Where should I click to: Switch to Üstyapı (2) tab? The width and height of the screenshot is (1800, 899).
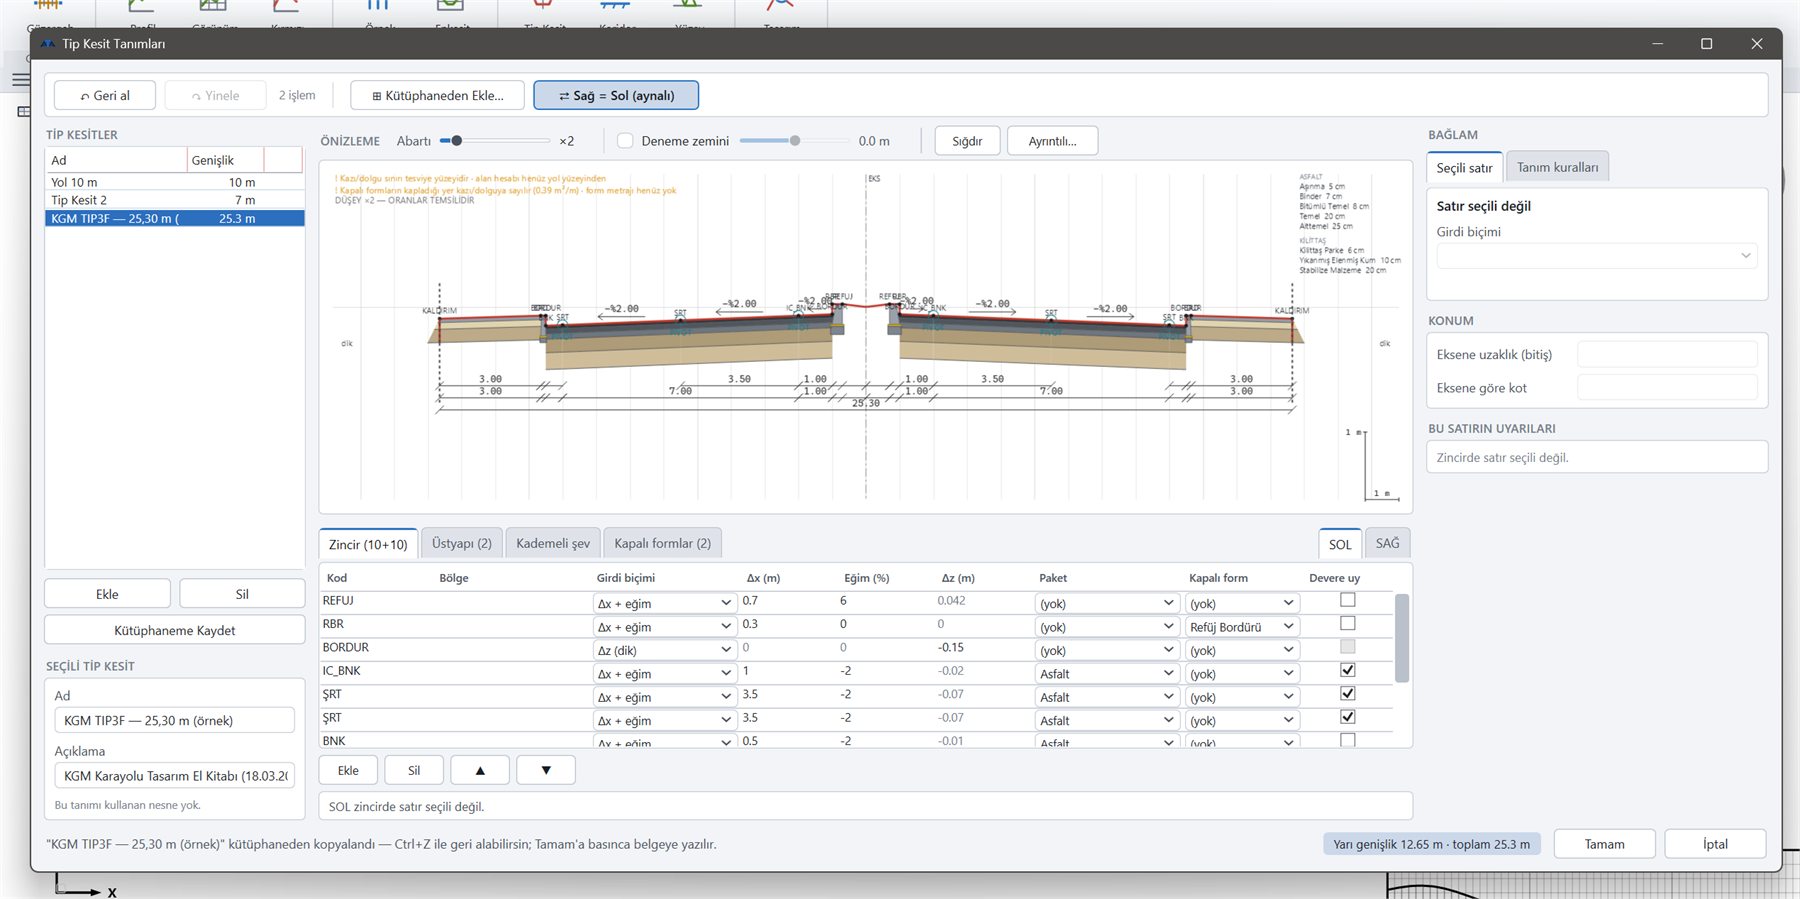click(x=462, y=543)
